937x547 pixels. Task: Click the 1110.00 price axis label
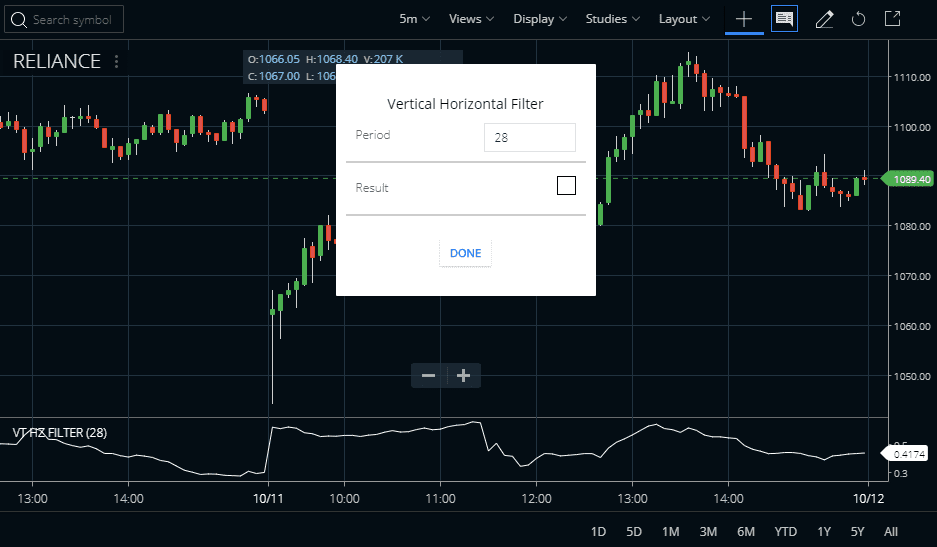912,77
